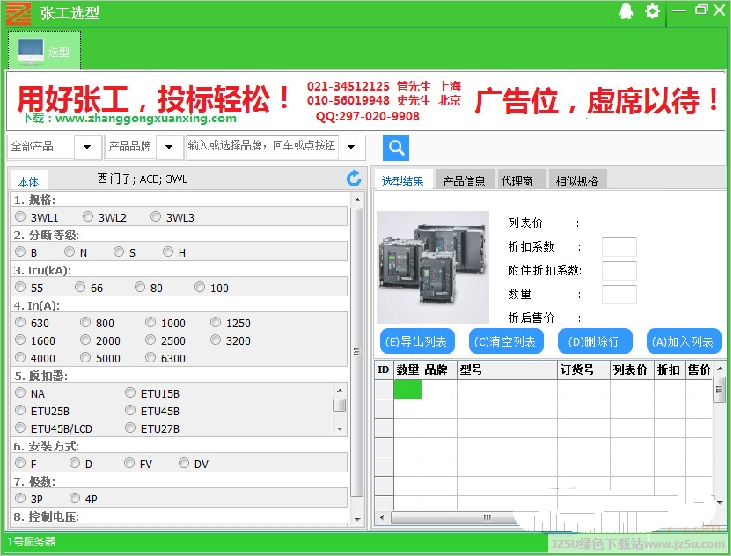The image size is (731, 556).
Task: Click (E)导出列表 button
Action: point(417,342)
